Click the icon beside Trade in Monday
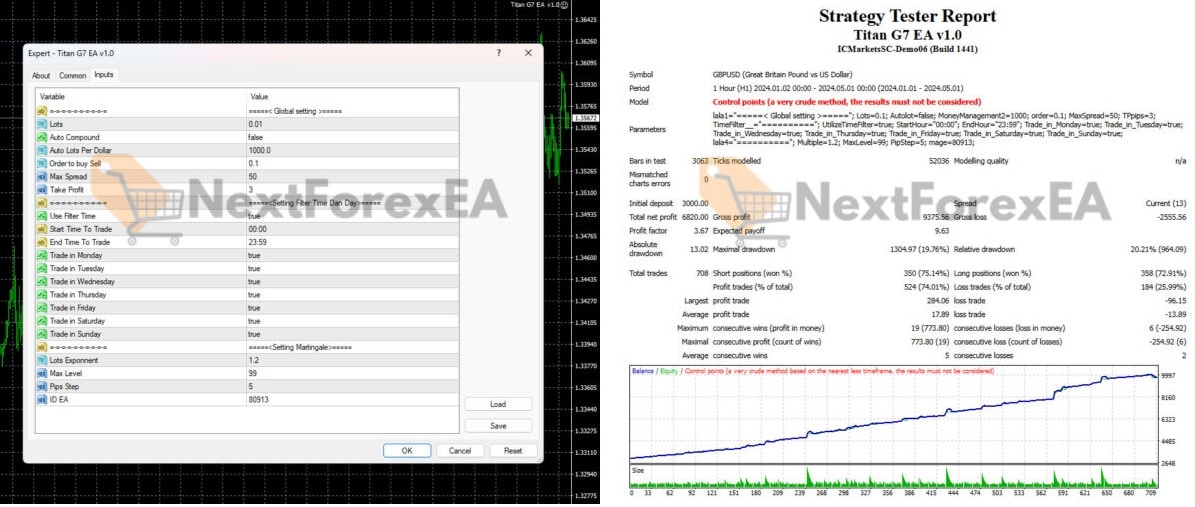 [43, 255]
